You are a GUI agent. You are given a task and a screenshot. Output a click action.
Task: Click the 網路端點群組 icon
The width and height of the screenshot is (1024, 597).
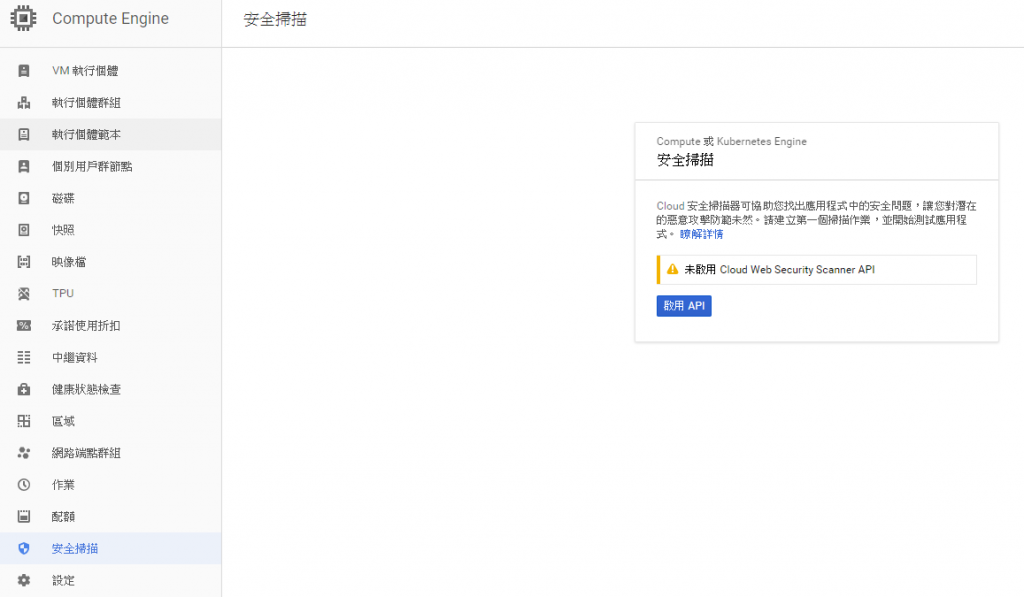tap(24, 453)
